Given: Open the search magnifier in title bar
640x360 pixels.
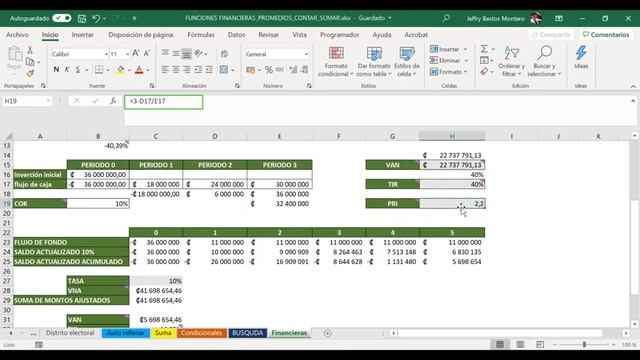Looking at the screenshot, I should click(446, 18).
